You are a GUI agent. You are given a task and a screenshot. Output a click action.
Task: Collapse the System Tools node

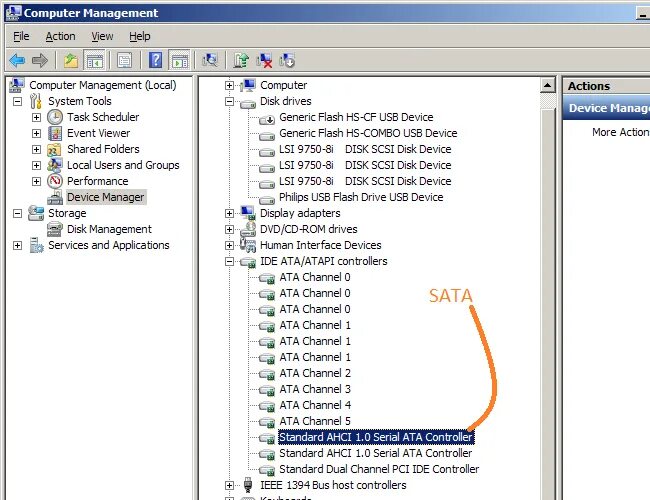point(17,101)
